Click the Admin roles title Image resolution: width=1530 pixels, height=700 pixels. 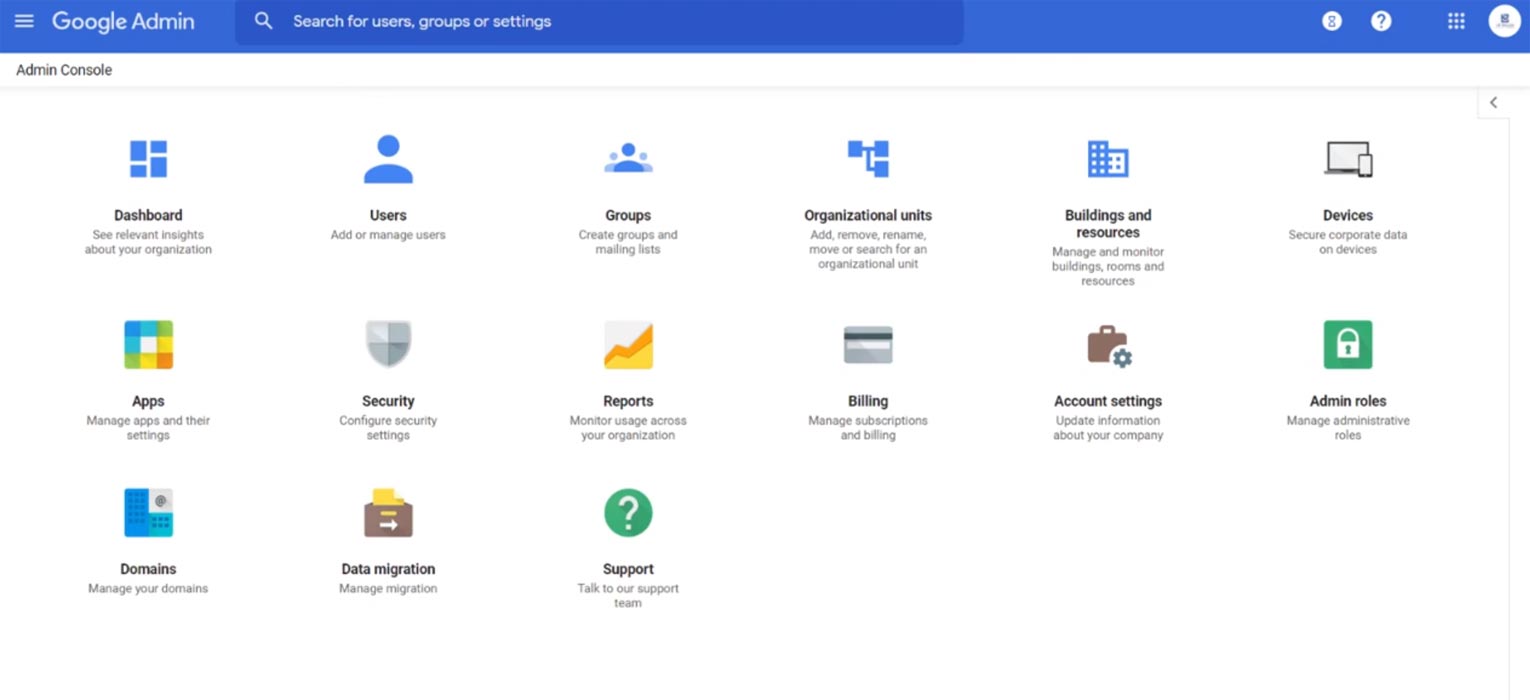tap(1348, 401)
